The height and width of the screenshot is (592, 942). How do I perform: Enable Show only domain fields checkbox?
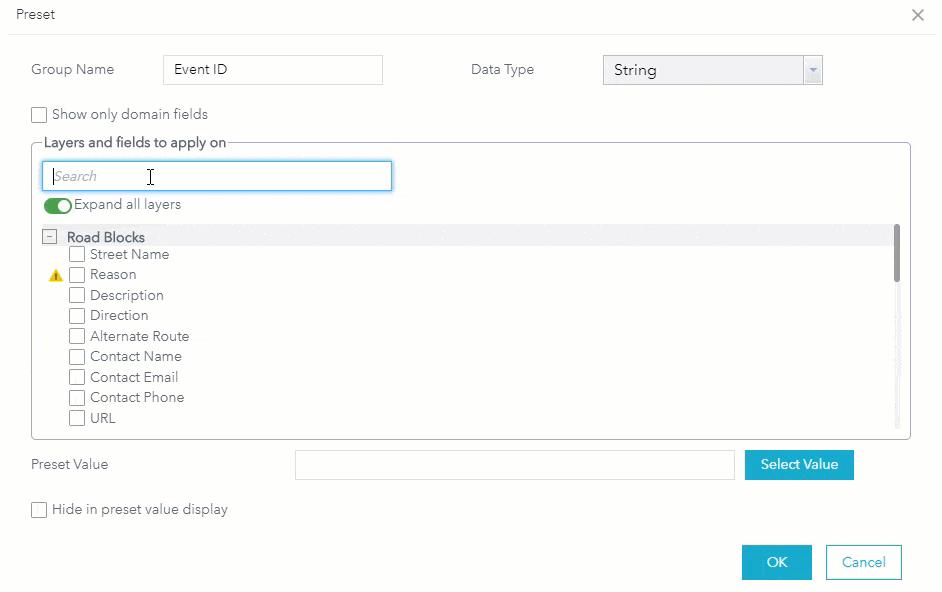click(x=39, y=115)
